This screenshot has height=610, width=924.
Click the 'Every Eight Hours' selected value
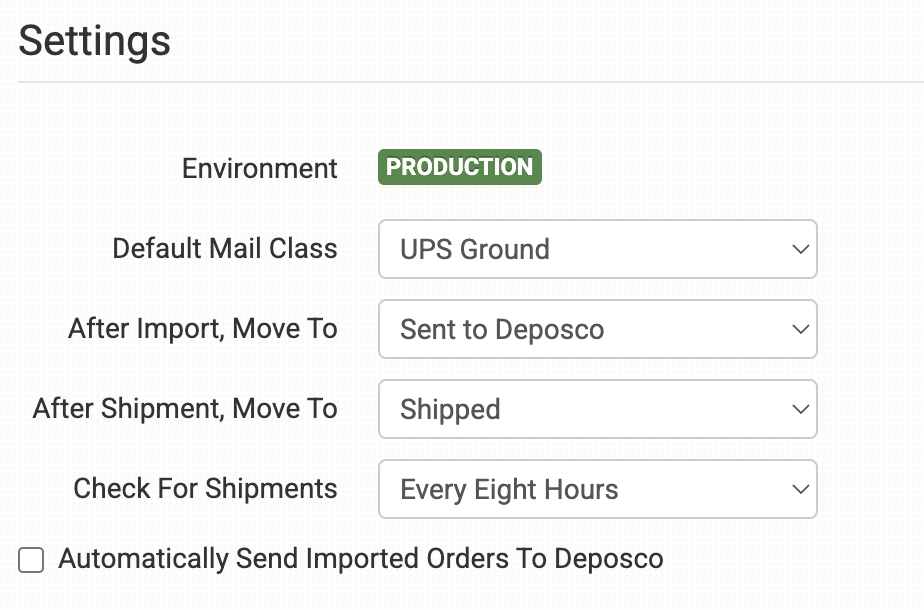[x=509, y=489]
